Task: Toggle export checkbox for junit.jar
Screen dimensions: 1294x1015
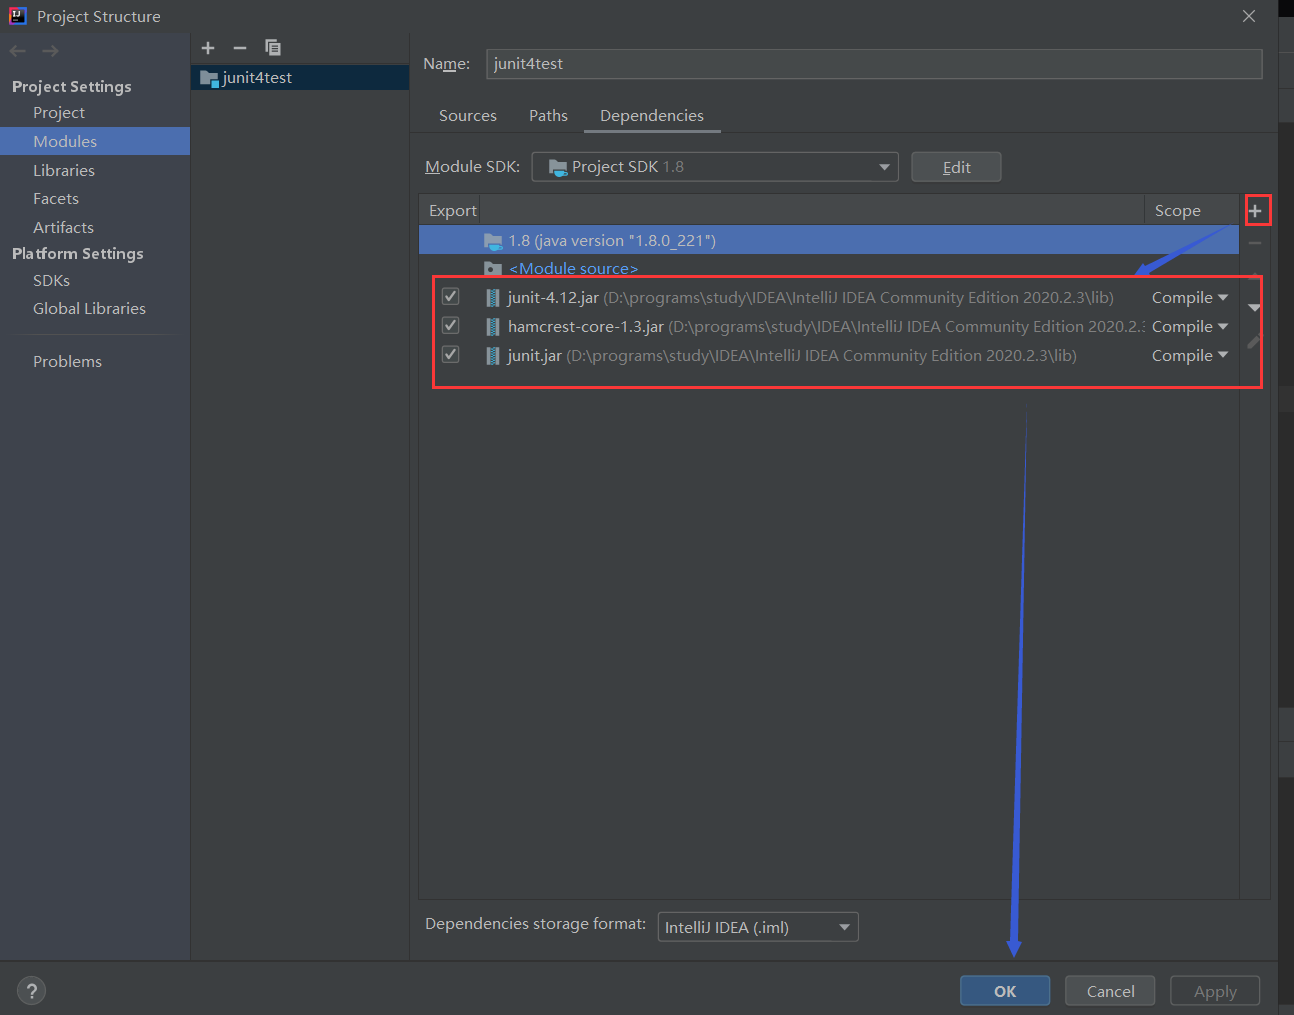Action: 451,355
